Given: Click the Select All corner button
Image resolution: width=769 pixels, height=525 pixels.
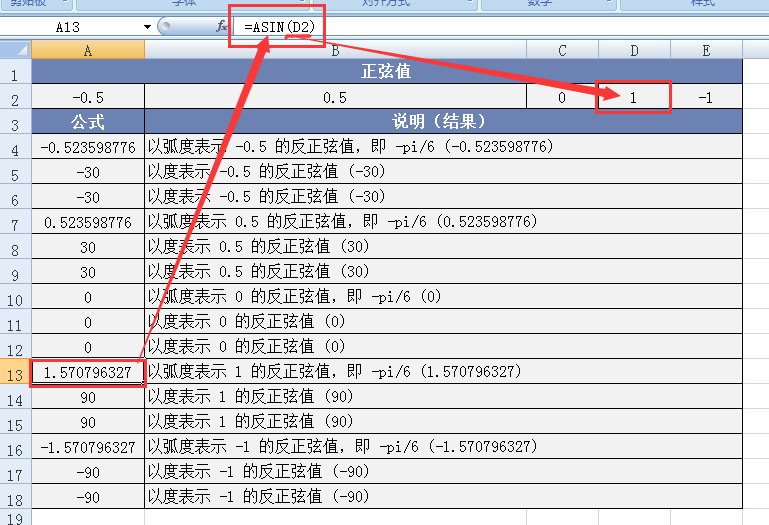Looking at the screenshot, I should click(x=16, y=50).
